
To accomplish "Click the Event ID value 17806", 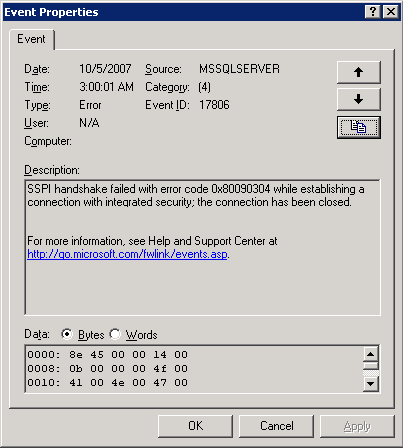I will (x=214, y=105).
